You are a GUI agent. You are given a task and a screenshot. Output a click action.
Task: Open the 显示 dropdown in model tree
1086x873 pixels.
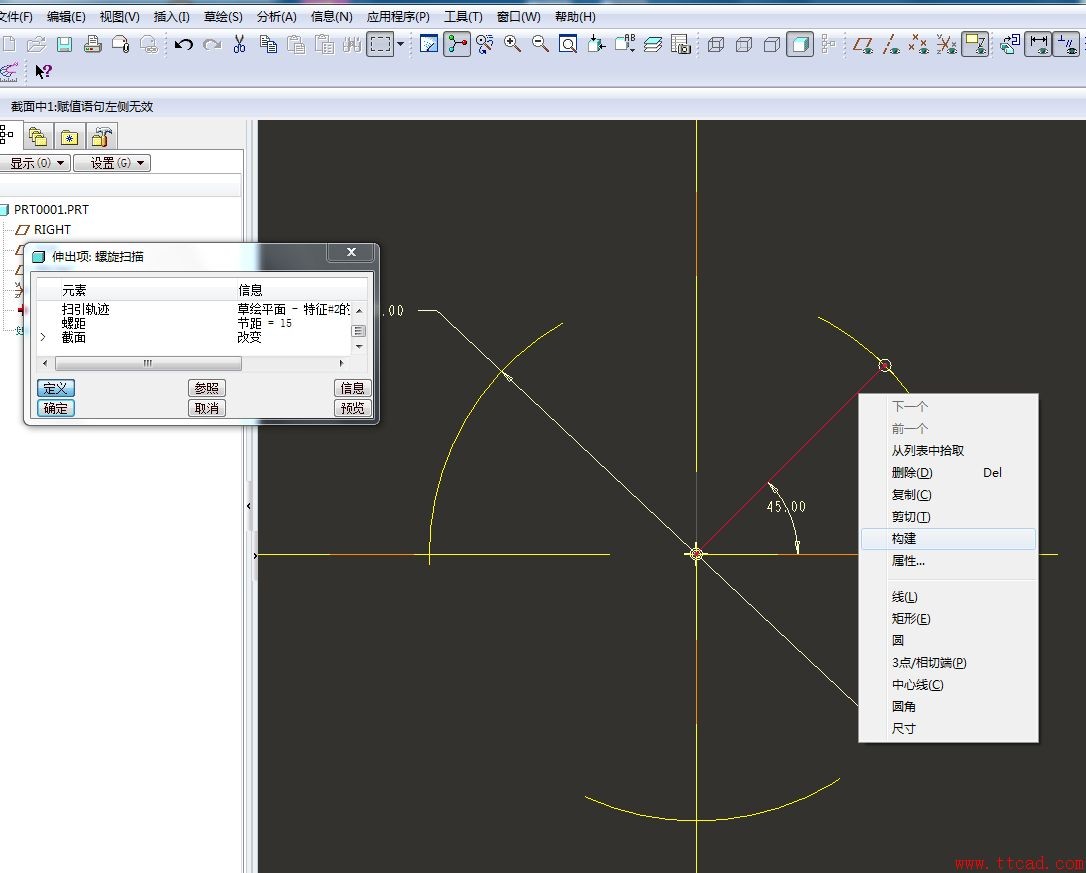click(36, 163)
